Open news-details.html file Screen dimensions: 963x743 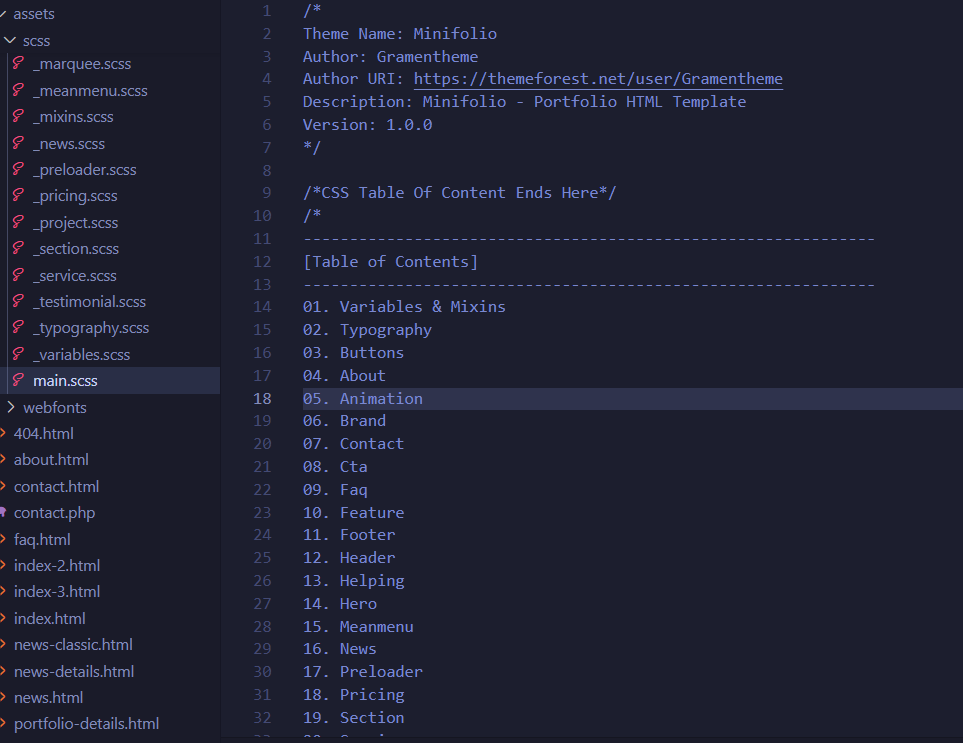click(74, 672)
